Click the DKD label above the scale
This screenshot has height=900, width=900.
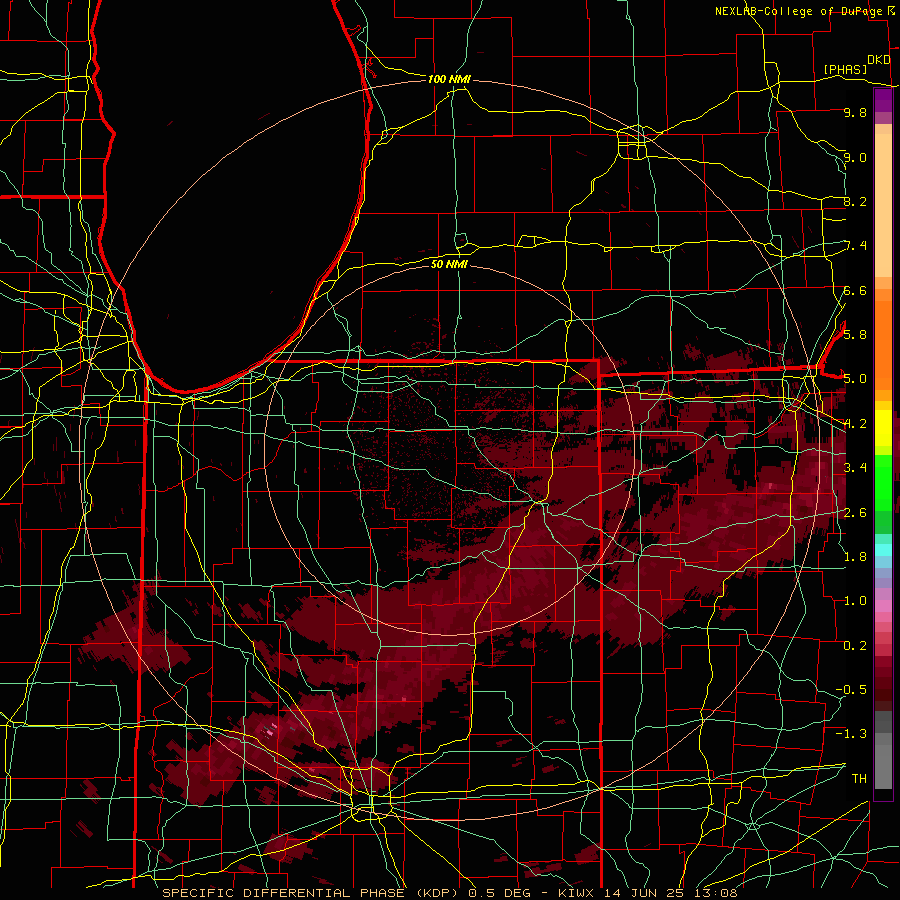[x=879, y=60]
